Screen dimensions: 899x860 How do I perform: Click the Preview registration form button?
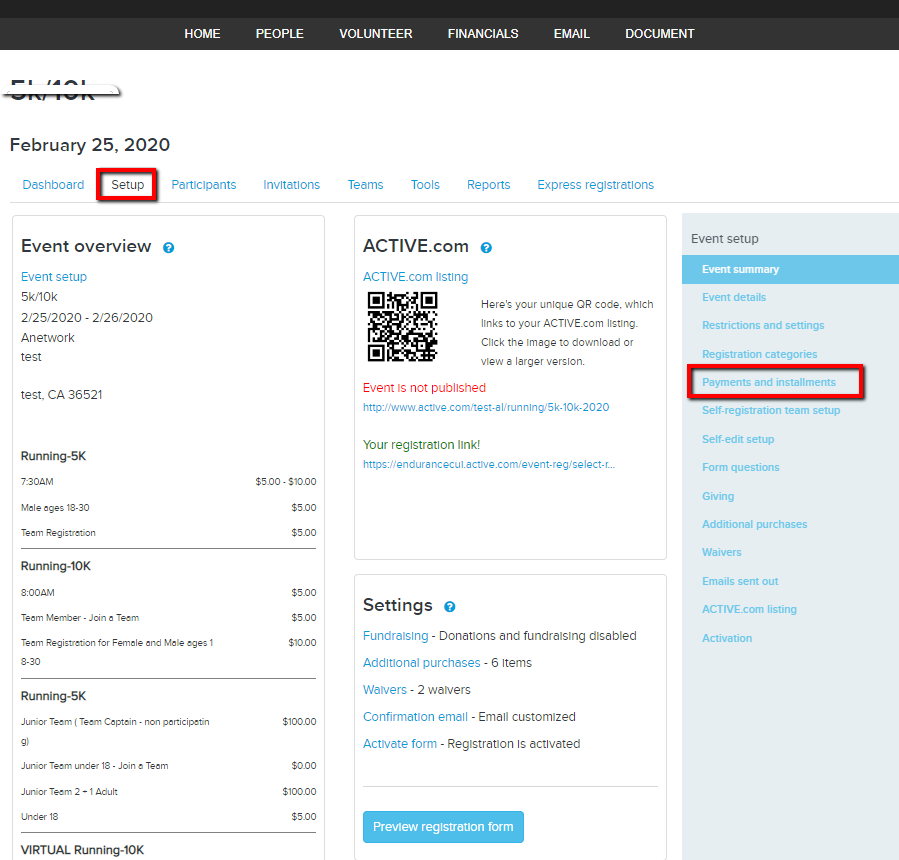pyautogui.click(x=443, y=827)
